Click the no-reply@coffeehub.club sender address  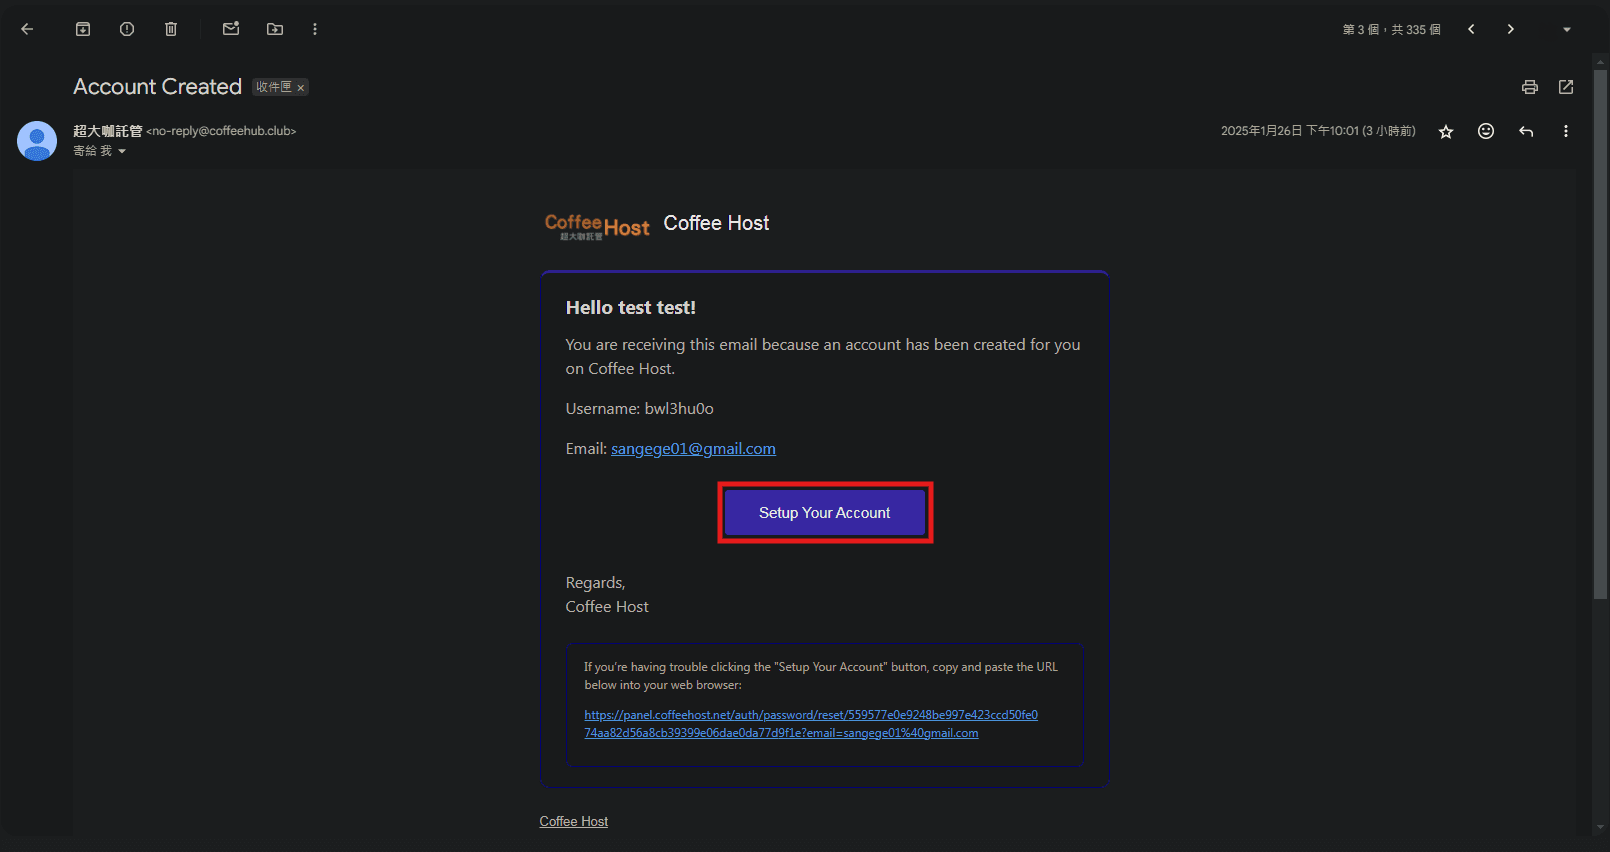point(222,131)
